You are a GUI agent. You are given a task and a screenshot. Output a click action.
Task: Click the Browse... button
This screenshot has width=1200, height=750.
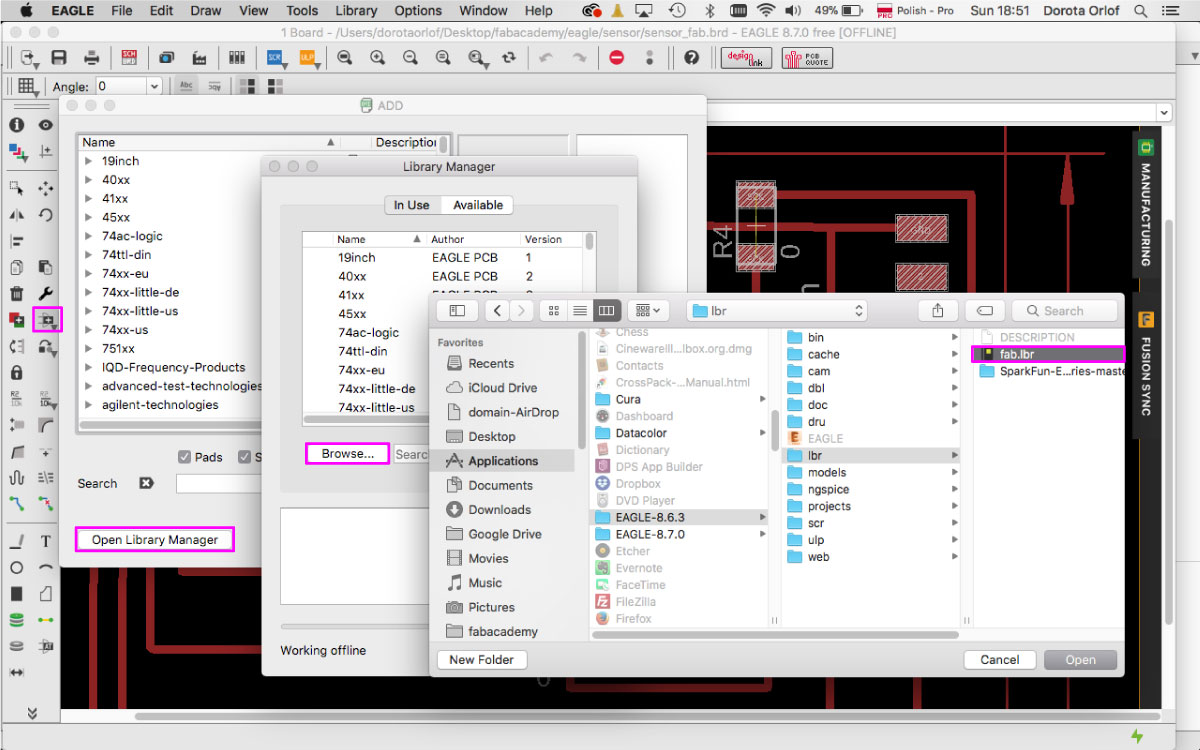tap(347, 454)
